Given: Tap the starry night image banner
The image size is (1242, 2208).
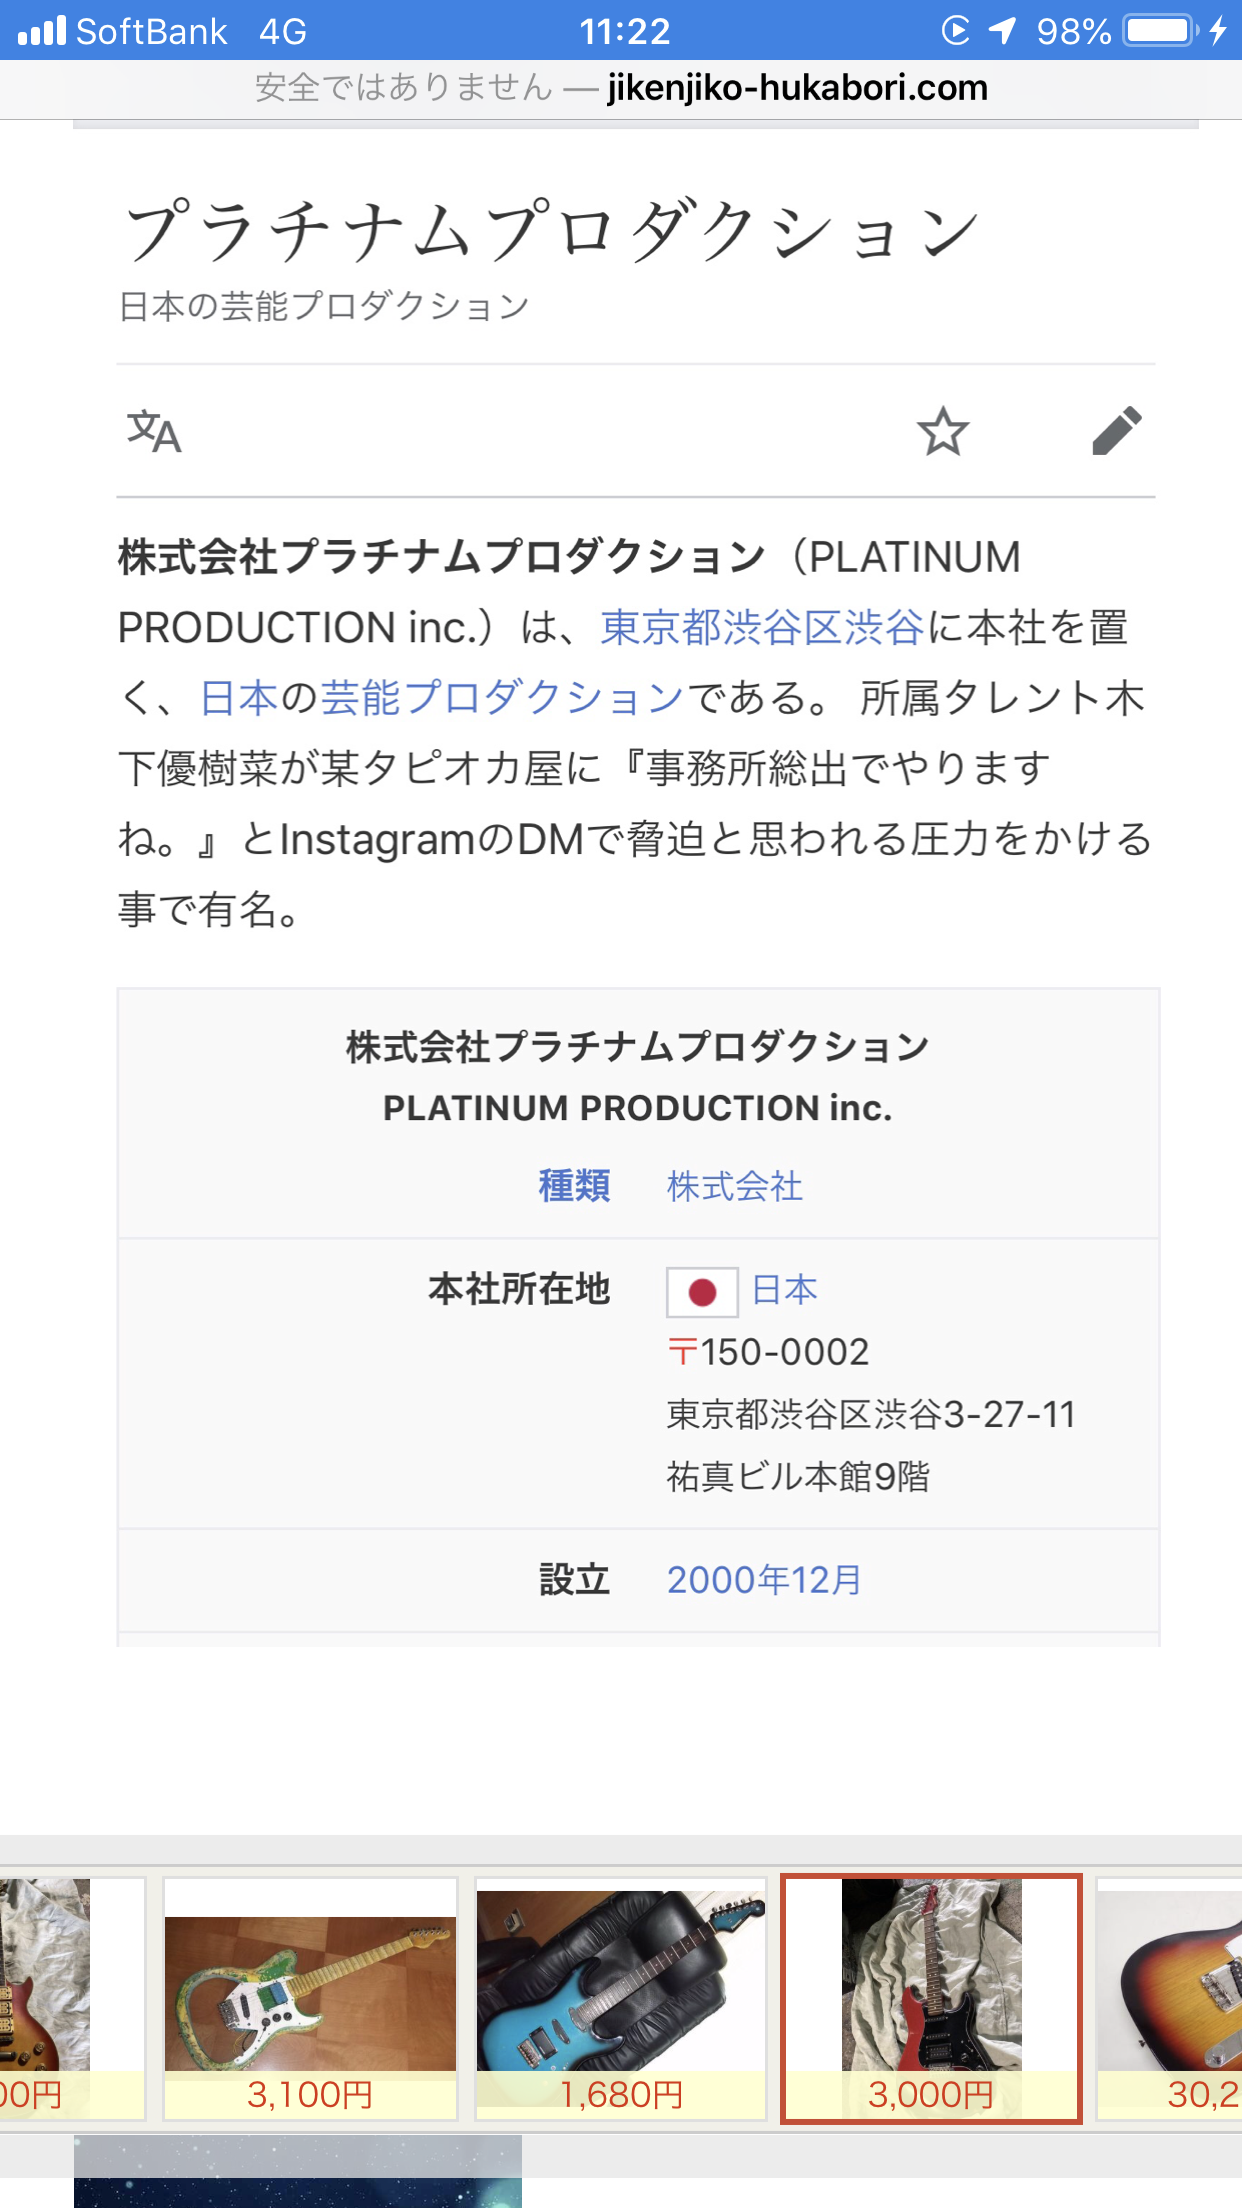Looking at the screenshot, I should [298, 2171].
